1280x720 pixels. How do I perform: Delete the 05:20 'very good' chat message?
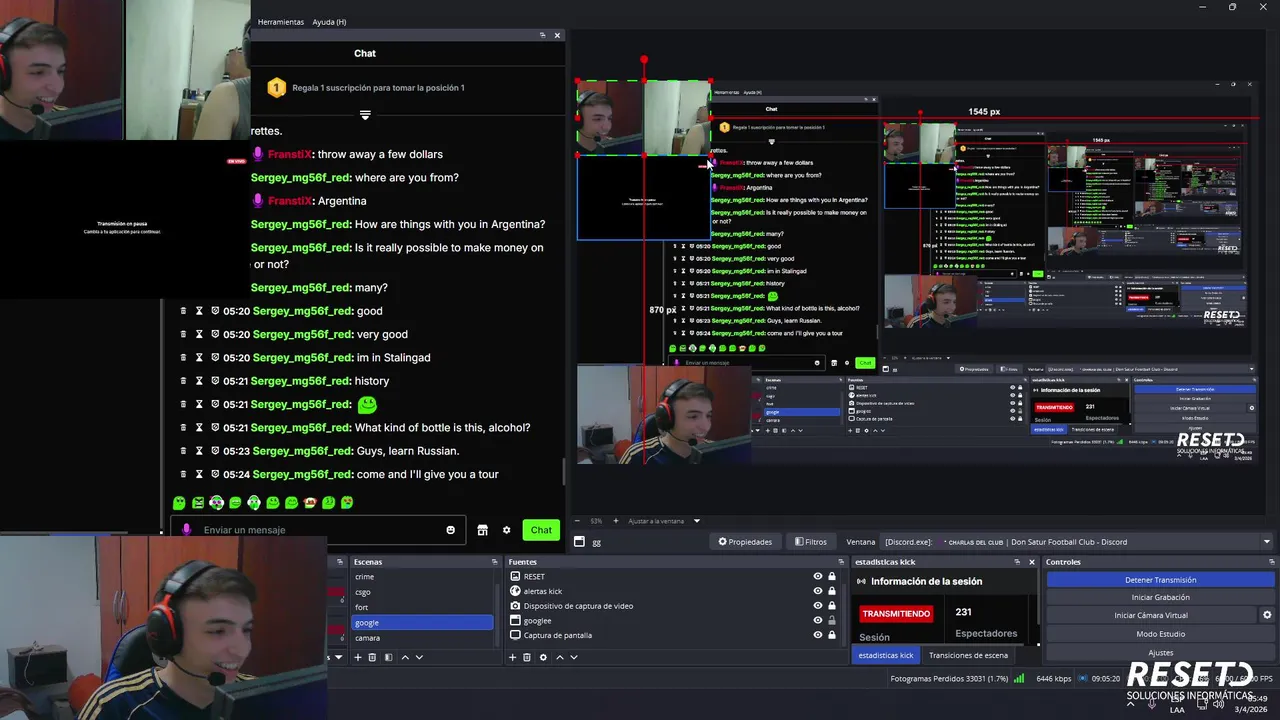click(183, 334)
